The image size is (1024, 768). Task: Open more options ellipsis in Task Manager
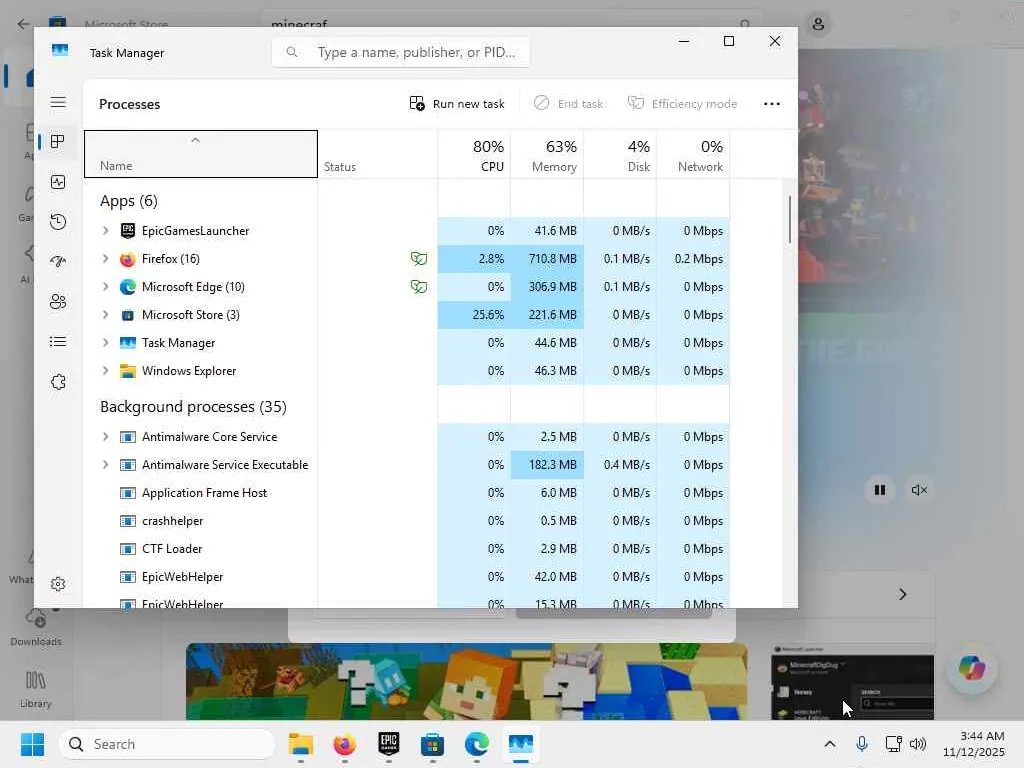coord(772,104)
